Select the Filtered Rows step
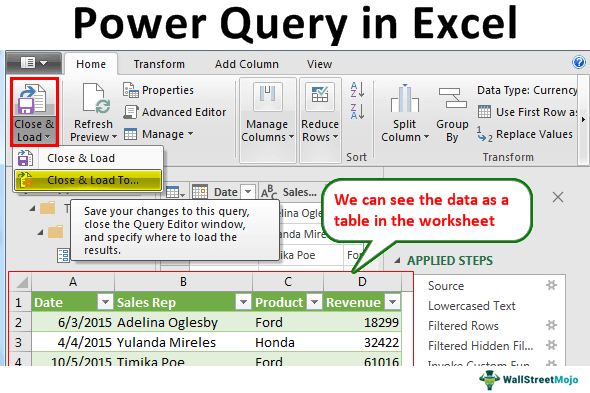Image resolution: width=590 pixels, height=393 pixels. 463,326
